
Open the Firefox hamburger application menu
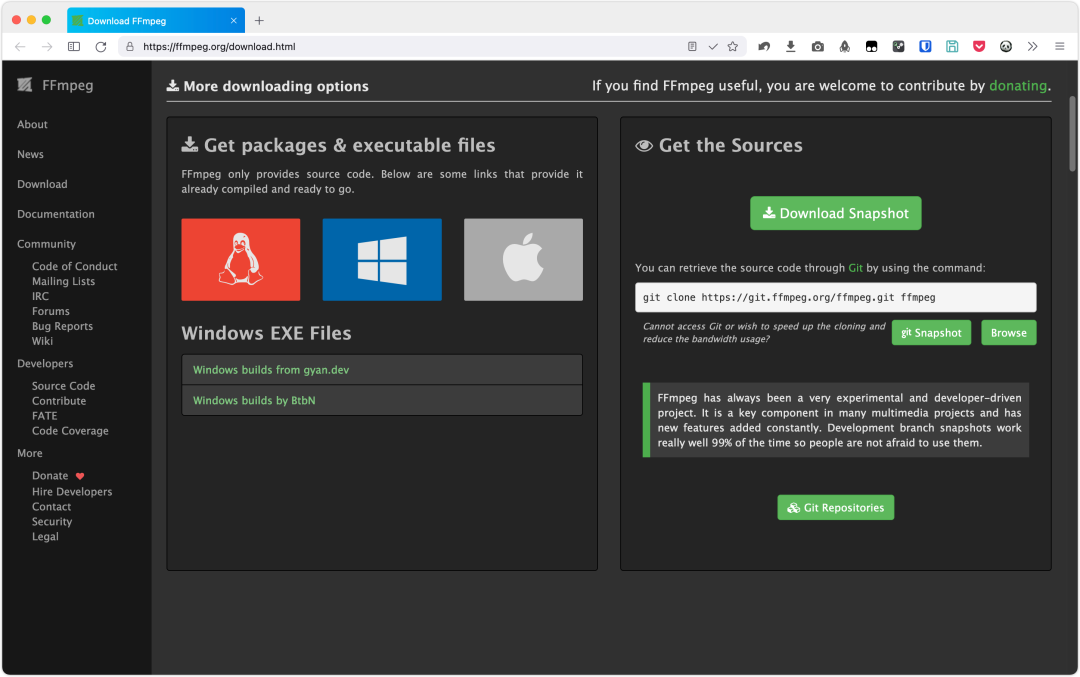(x=1059, y=47)
